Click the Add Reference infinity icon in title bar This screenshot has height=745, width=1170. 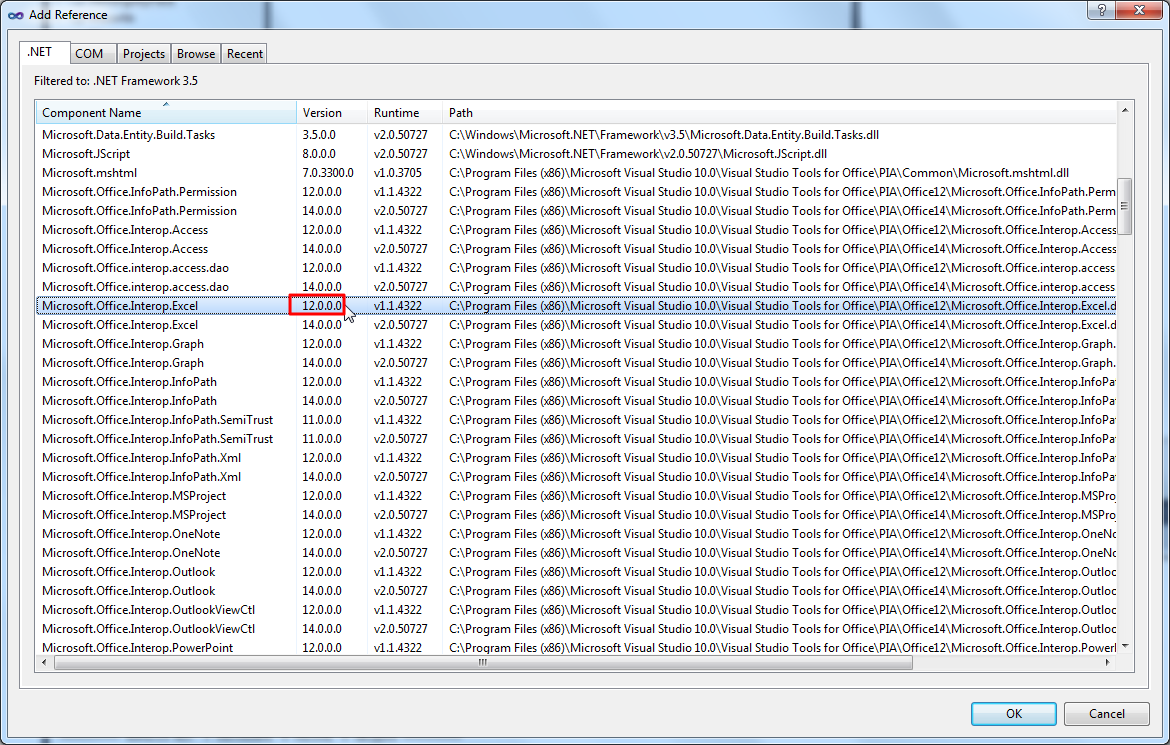click(x=16, y=15)
